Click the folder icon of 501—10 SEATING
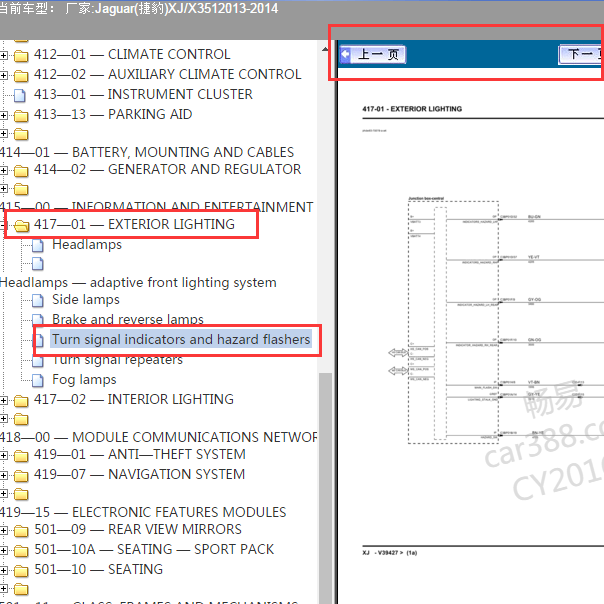604x604 pixels. click(21, 570)
